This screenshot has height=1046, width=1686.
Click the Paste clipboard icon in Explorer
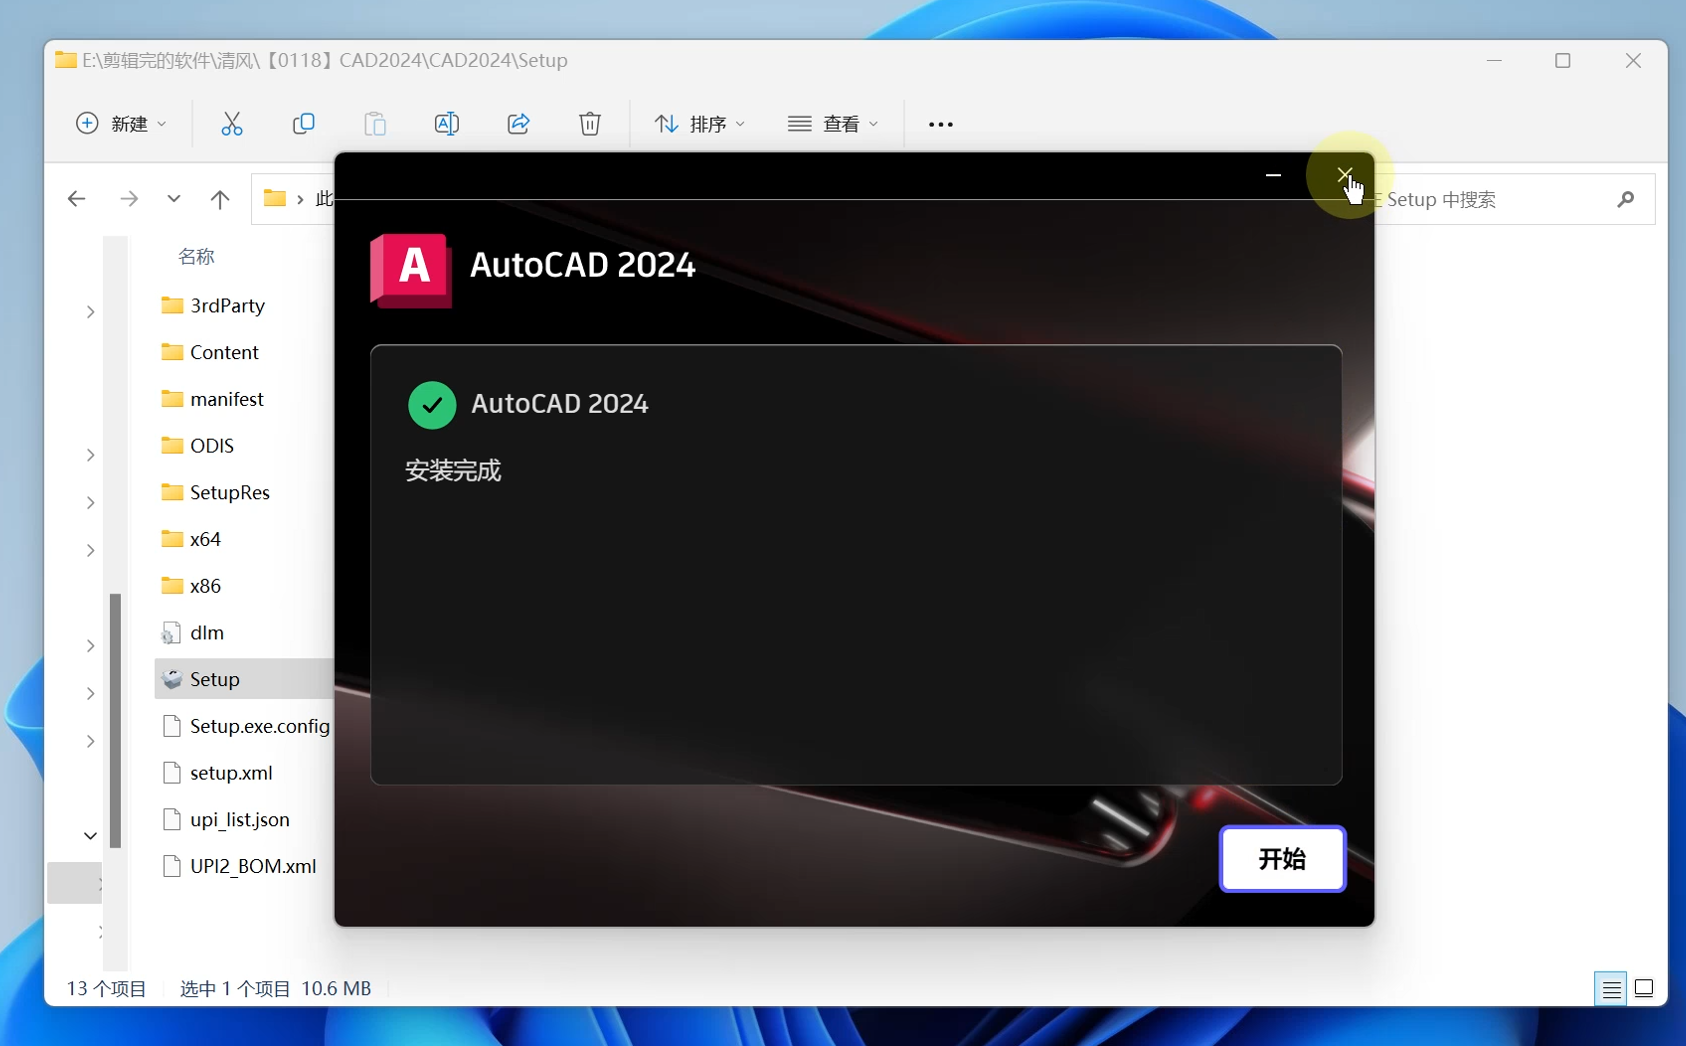(x=375, y=123)
